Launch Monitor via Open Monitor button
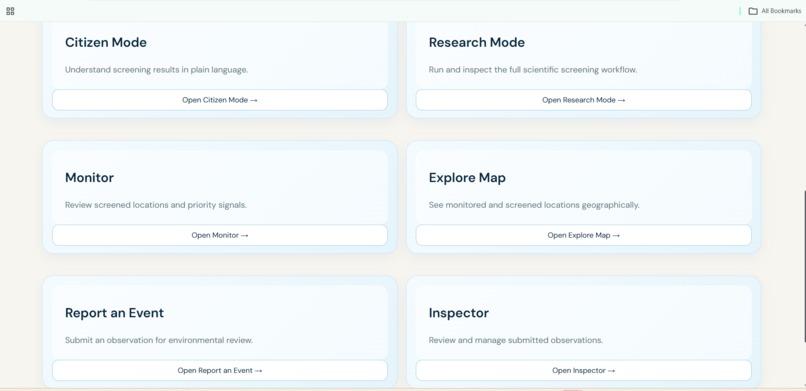 219,235
